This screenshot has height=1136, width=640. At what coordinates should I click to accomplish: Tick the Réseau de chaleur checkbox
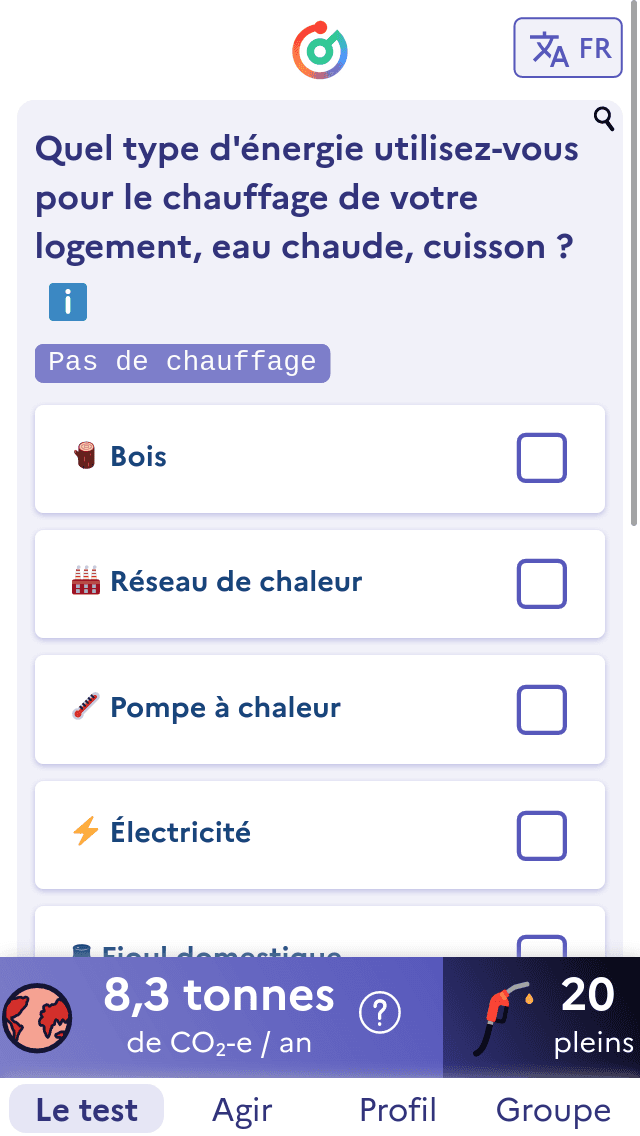[x=541, y=583]
